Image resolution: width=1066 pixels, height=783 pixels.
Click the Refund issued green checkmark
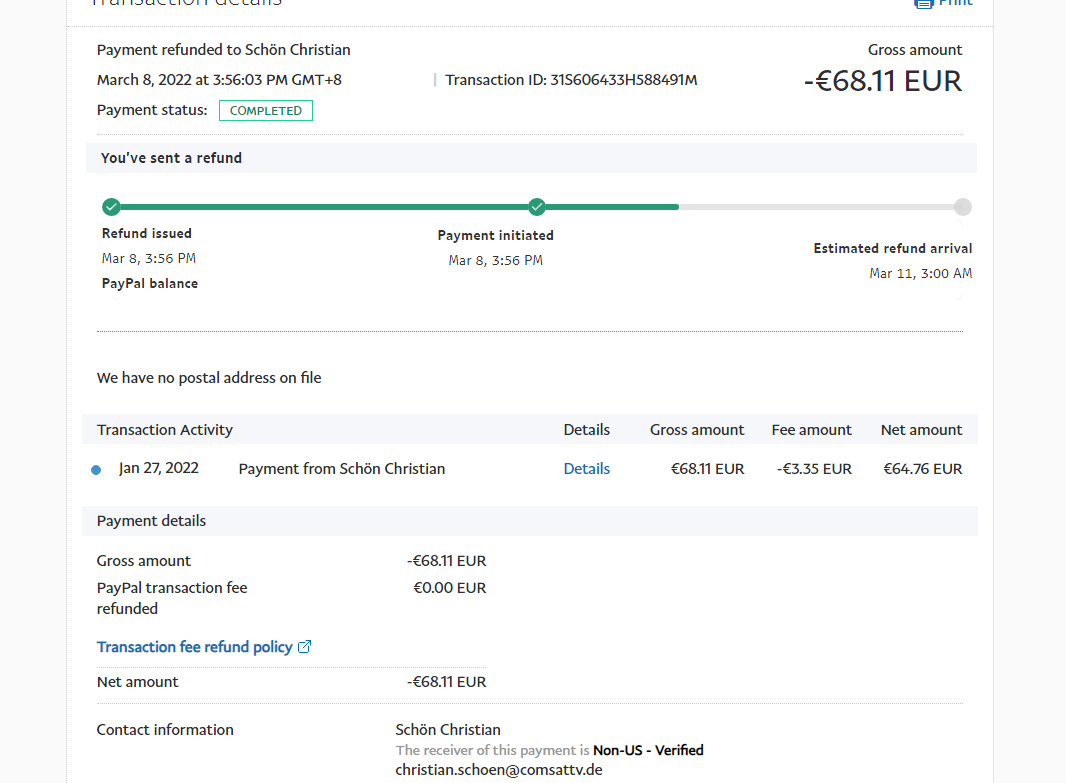111,207
